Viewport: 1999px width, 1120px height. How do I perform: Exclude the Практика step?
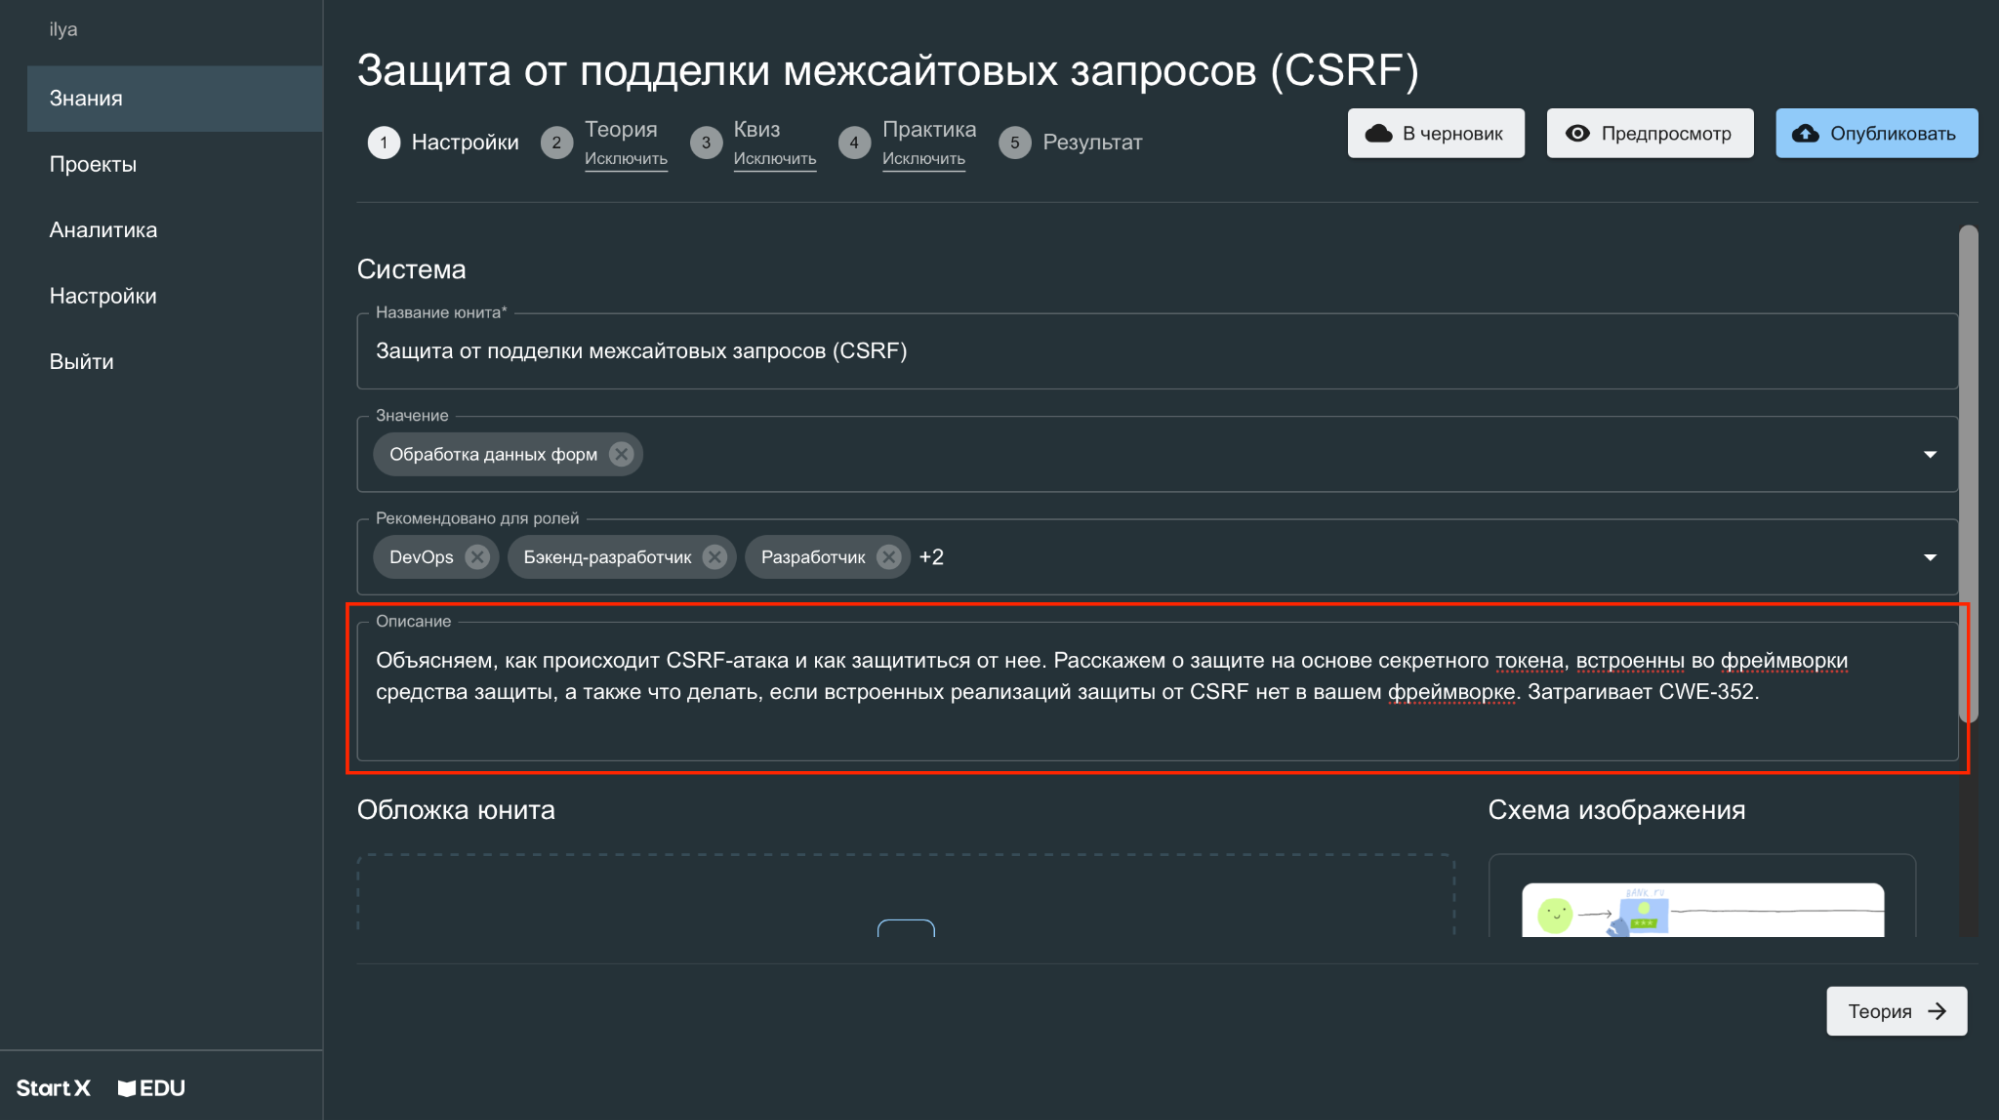(x=923, y=159)
